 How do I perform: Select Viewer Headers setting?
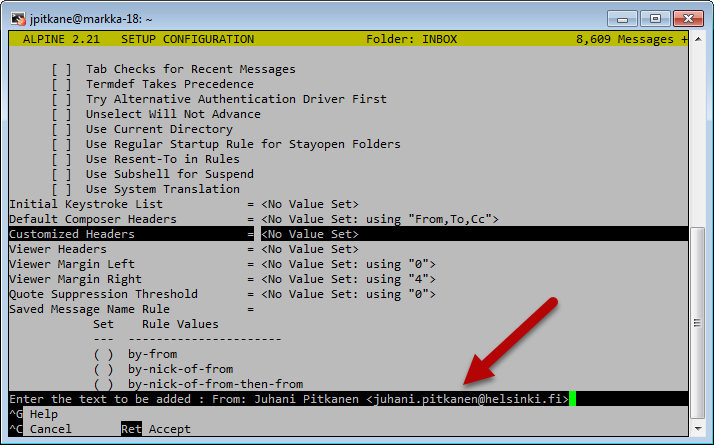pyautogui.click(x=184, y=249)
